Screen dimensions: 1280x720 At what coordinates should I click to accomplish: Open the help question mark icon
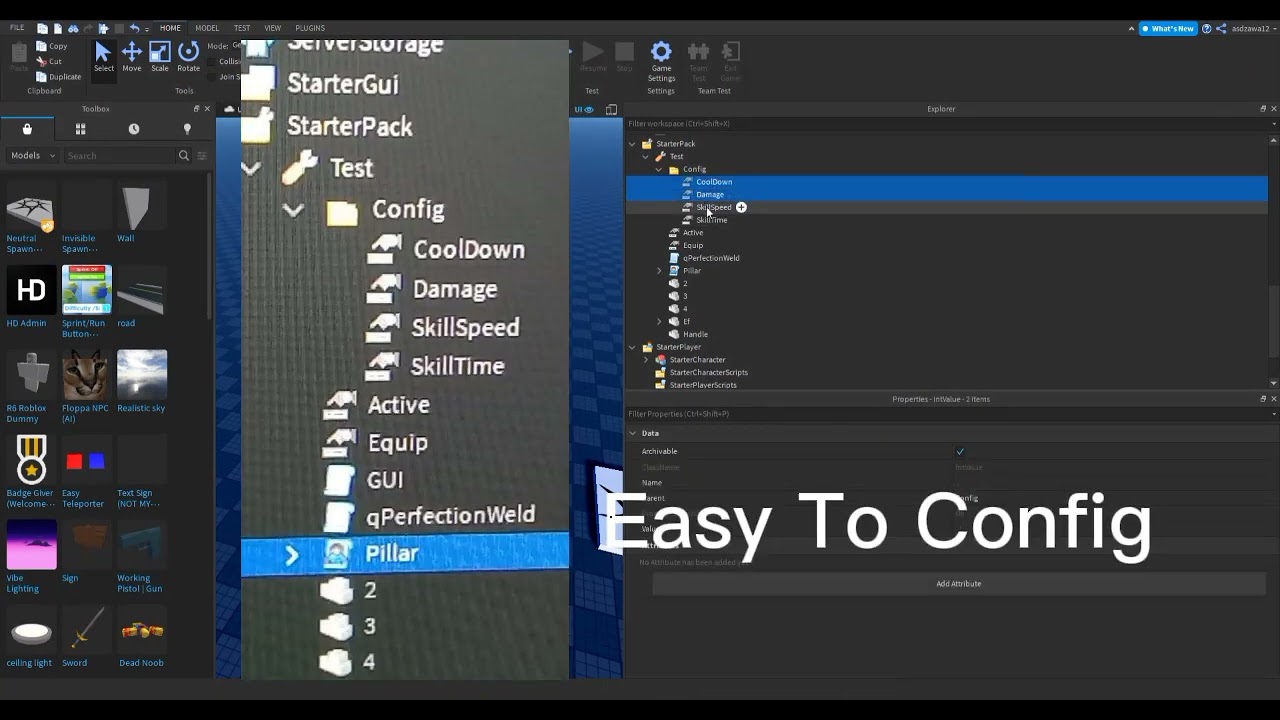(x=1206, y=28)
